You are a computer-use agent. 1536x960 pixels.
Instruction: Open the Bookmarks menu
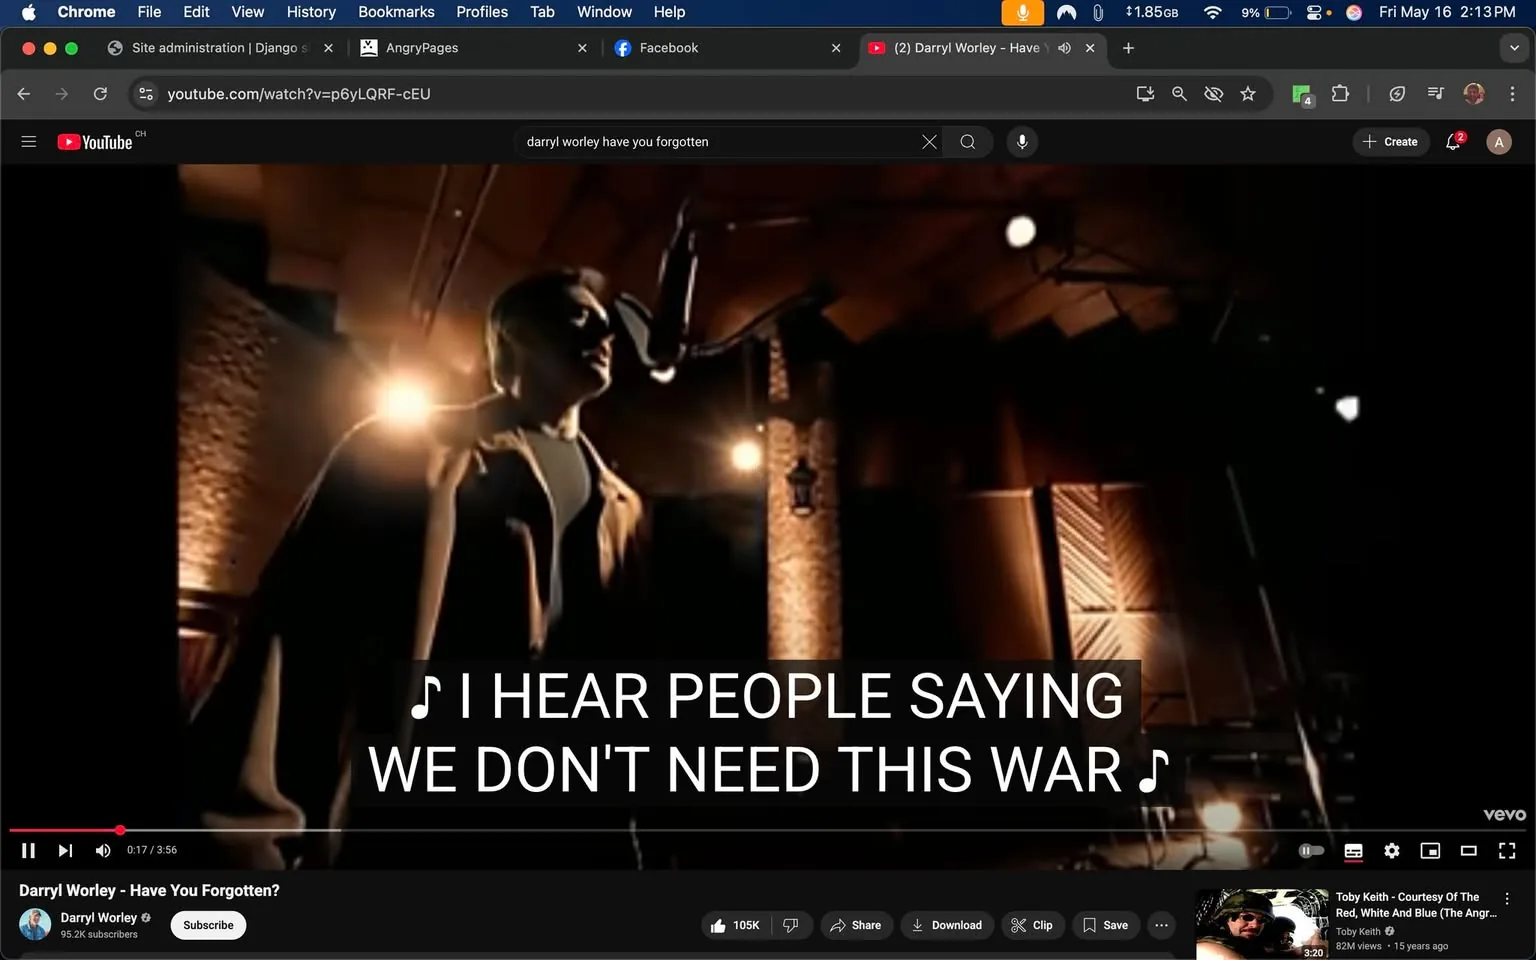[396, 12]
